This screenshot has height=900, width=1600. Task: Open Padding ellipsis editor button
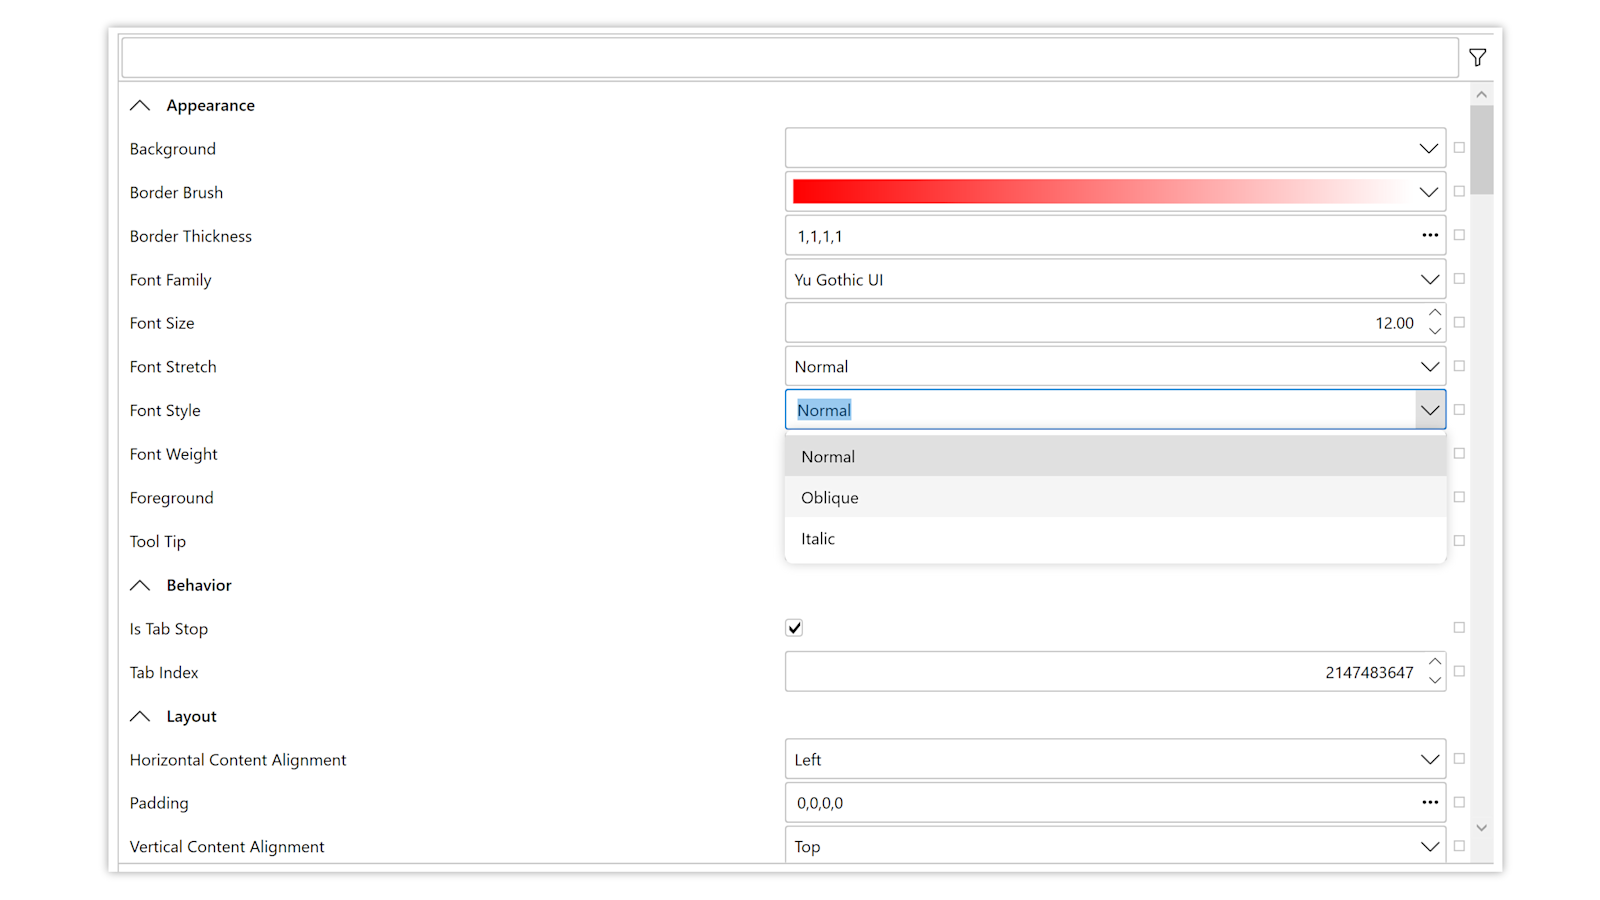(x=1430, y=803)
